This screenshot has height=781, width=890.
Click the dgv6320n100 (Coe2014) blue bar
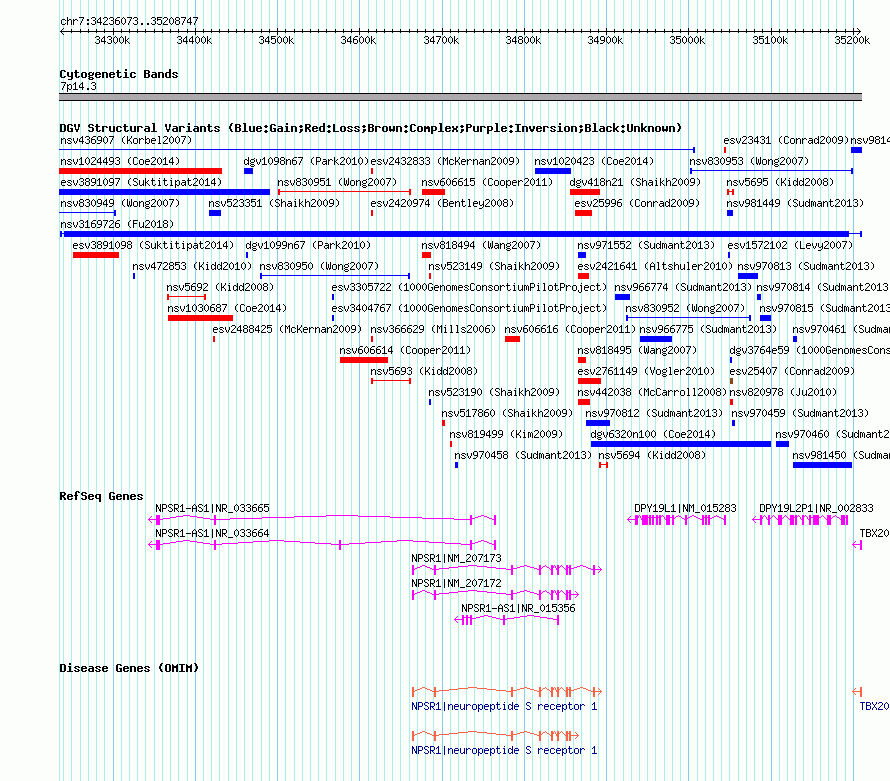(681, 444)
